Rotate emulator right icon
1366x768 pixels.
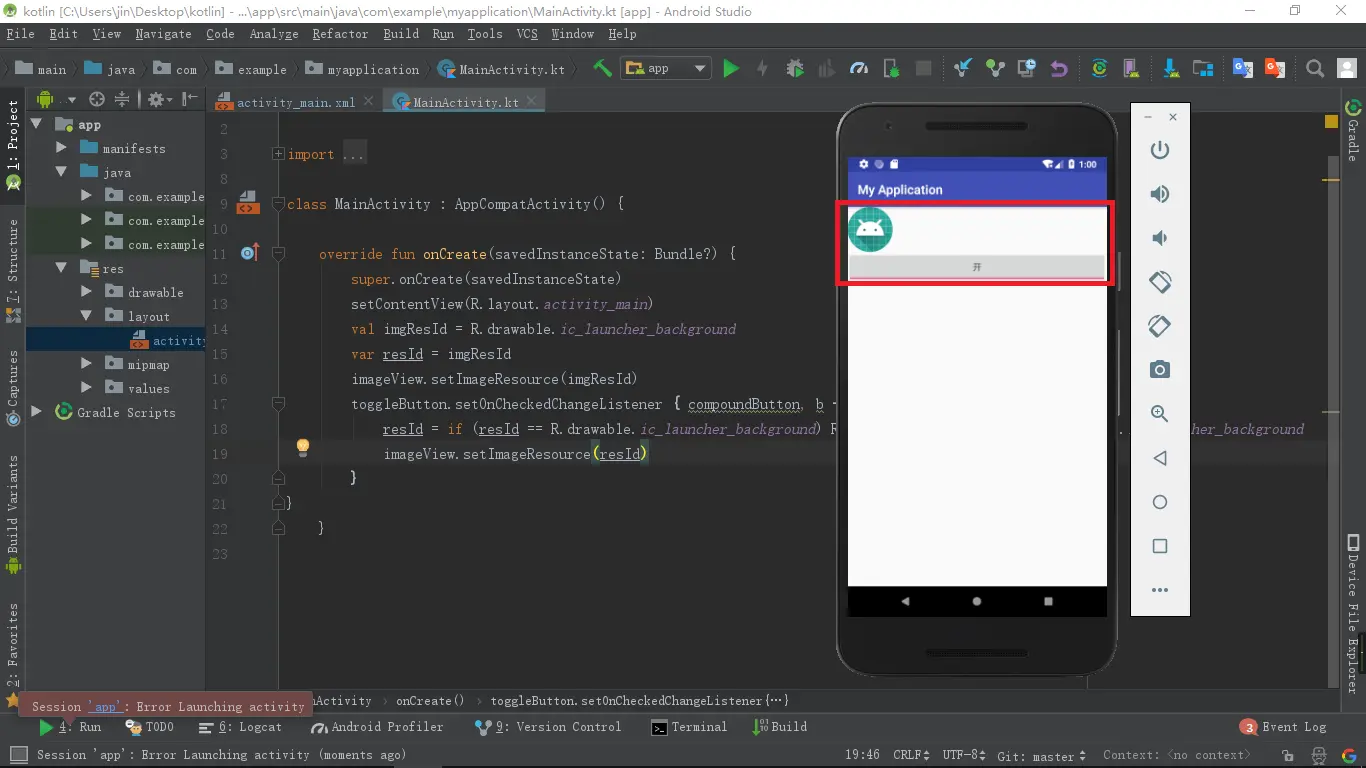click(1160, 326)
